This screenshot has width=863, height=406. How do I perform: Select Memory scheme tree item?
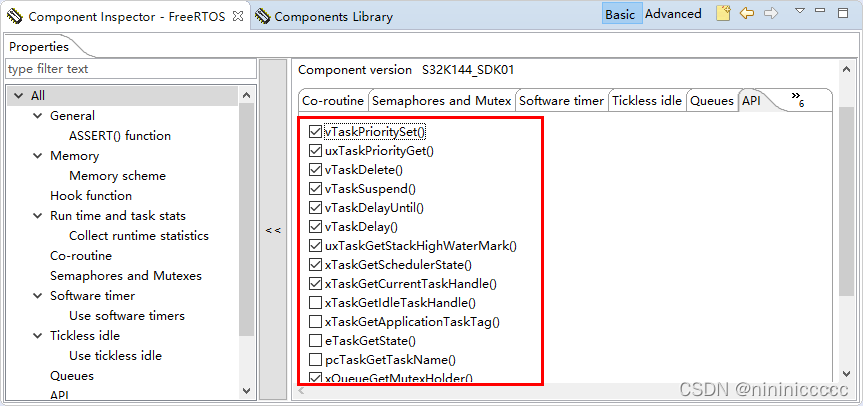117,176
